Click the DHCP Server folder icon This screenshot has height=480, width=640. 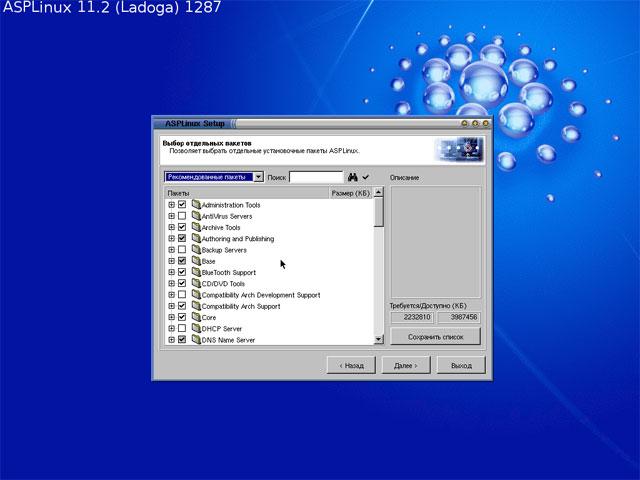tap(196, 328)
